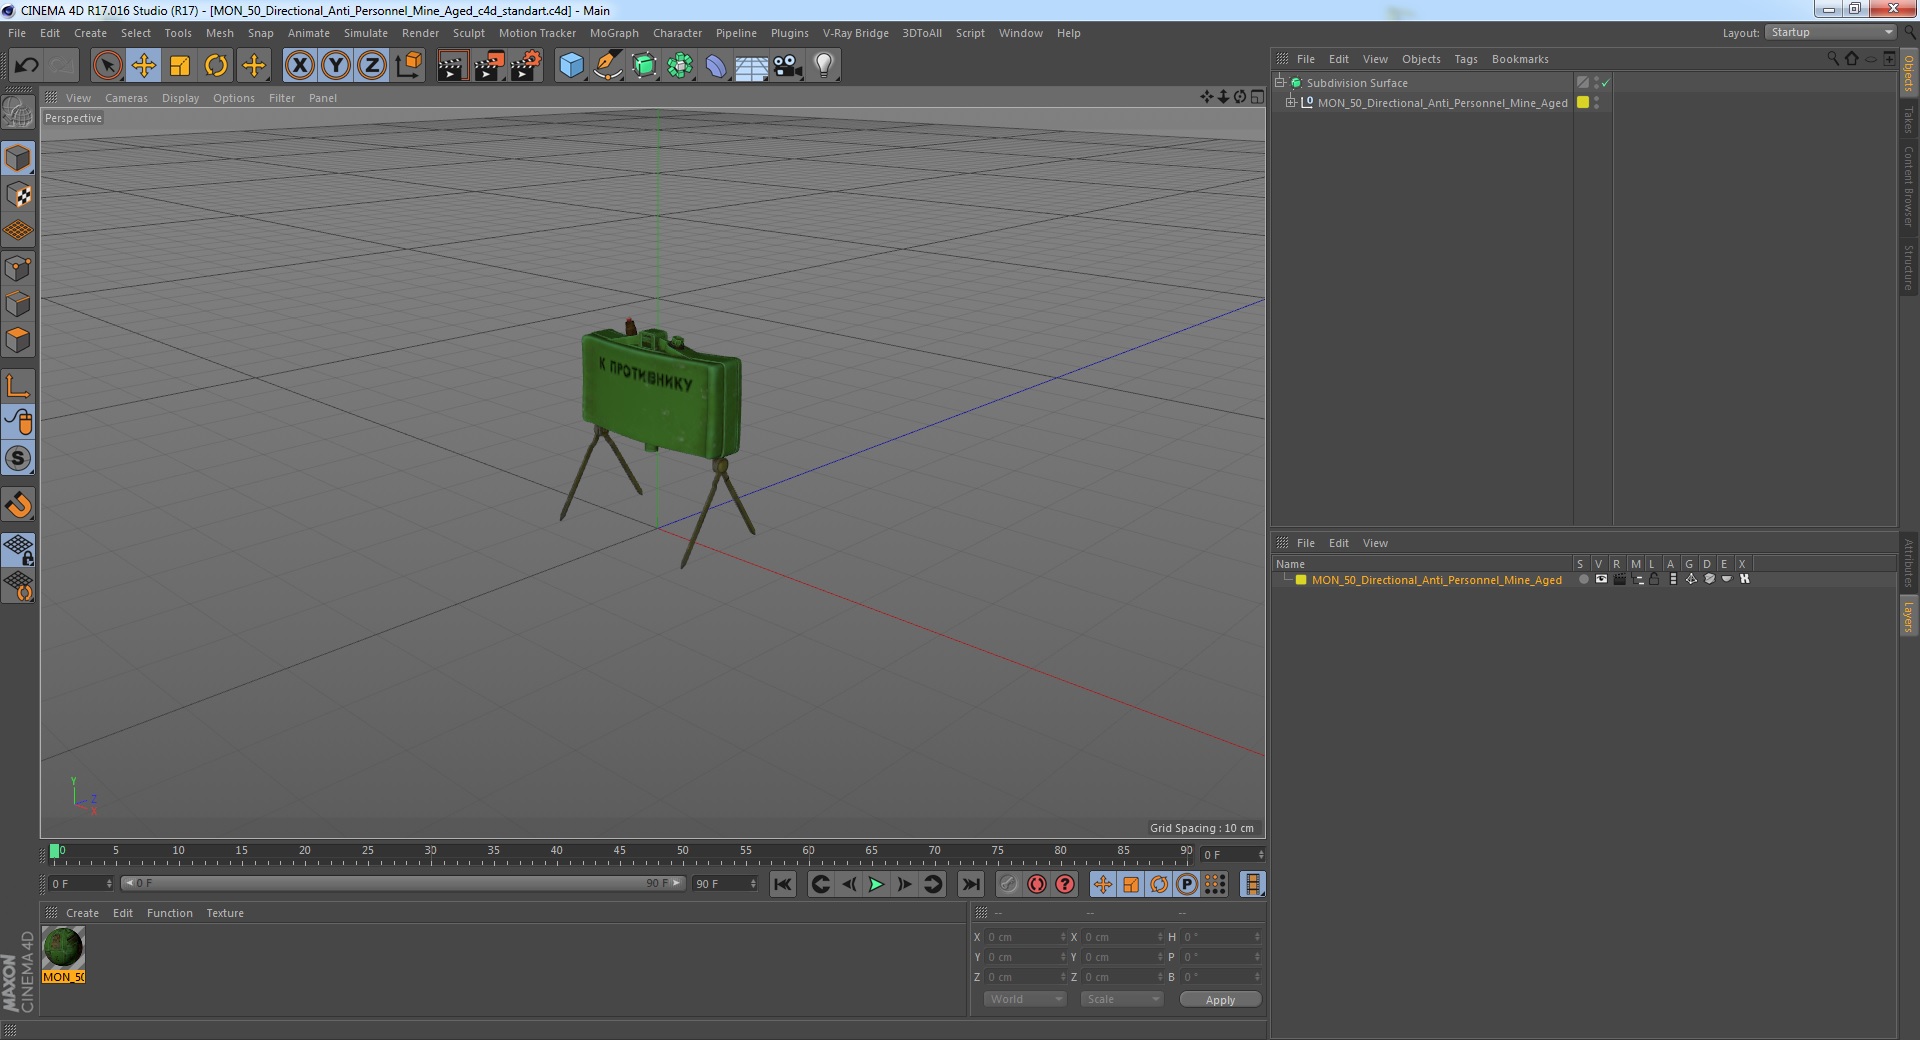Screen dimensions: 1920x1040
Task: Go to end of animation
Action: 970,884
